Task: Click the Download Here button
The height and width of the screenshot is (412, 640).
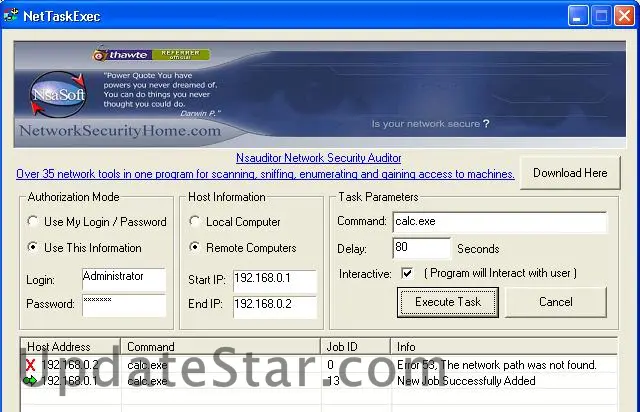Action: pos(570,173)
